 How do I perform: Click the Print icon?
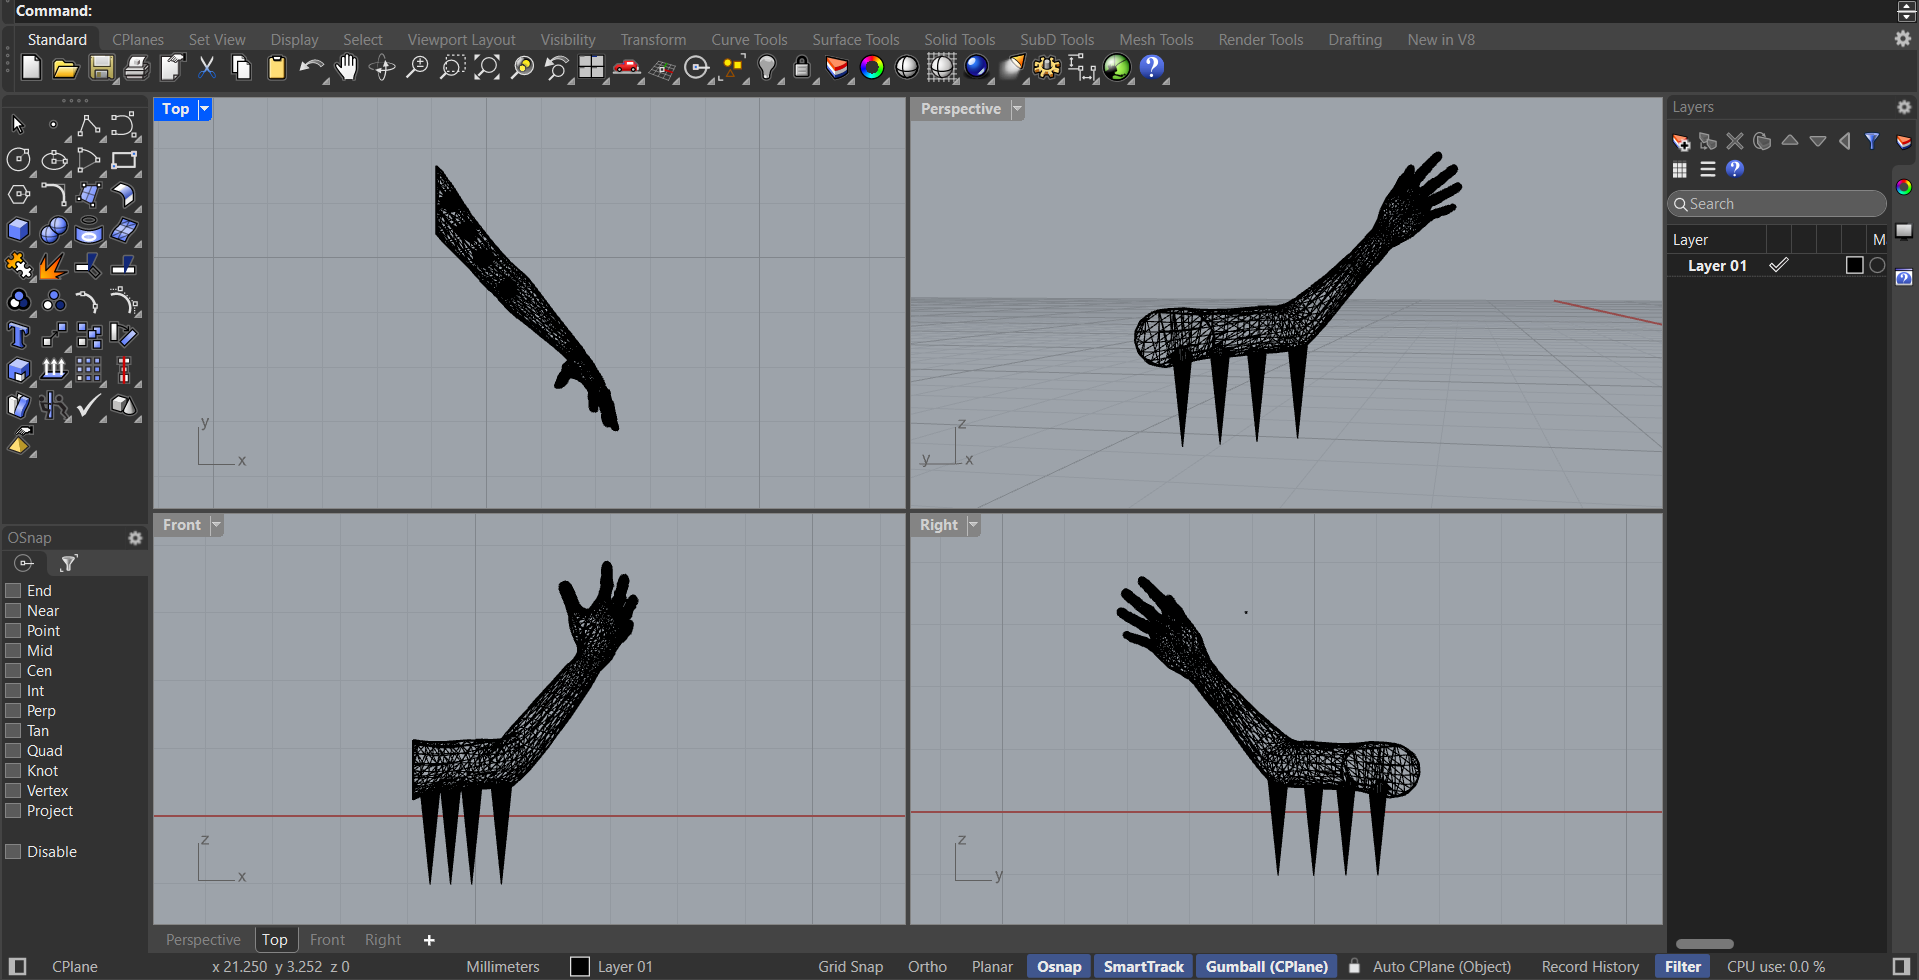click(136, 67)
